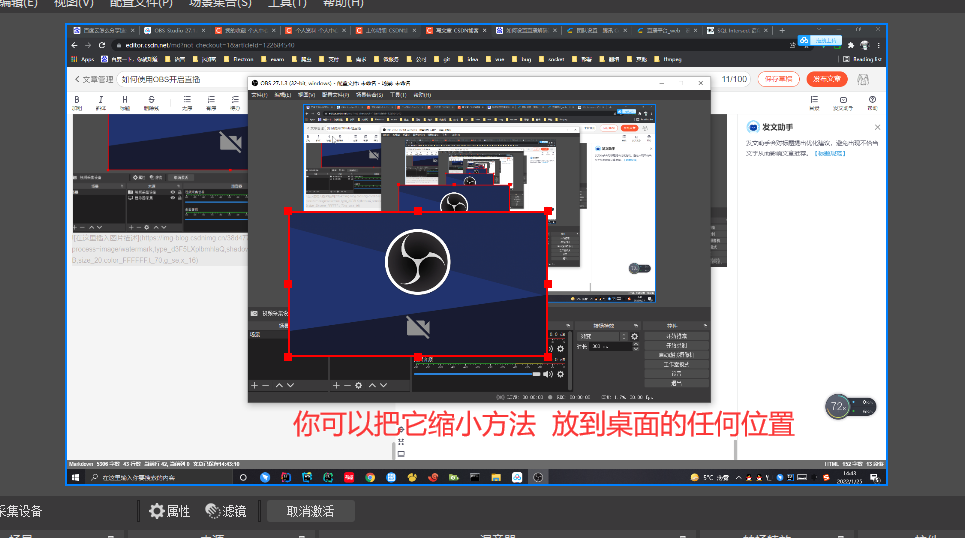Apply strikethrough with the S icon
Screen dimensions: 965x538
point(151,102)
